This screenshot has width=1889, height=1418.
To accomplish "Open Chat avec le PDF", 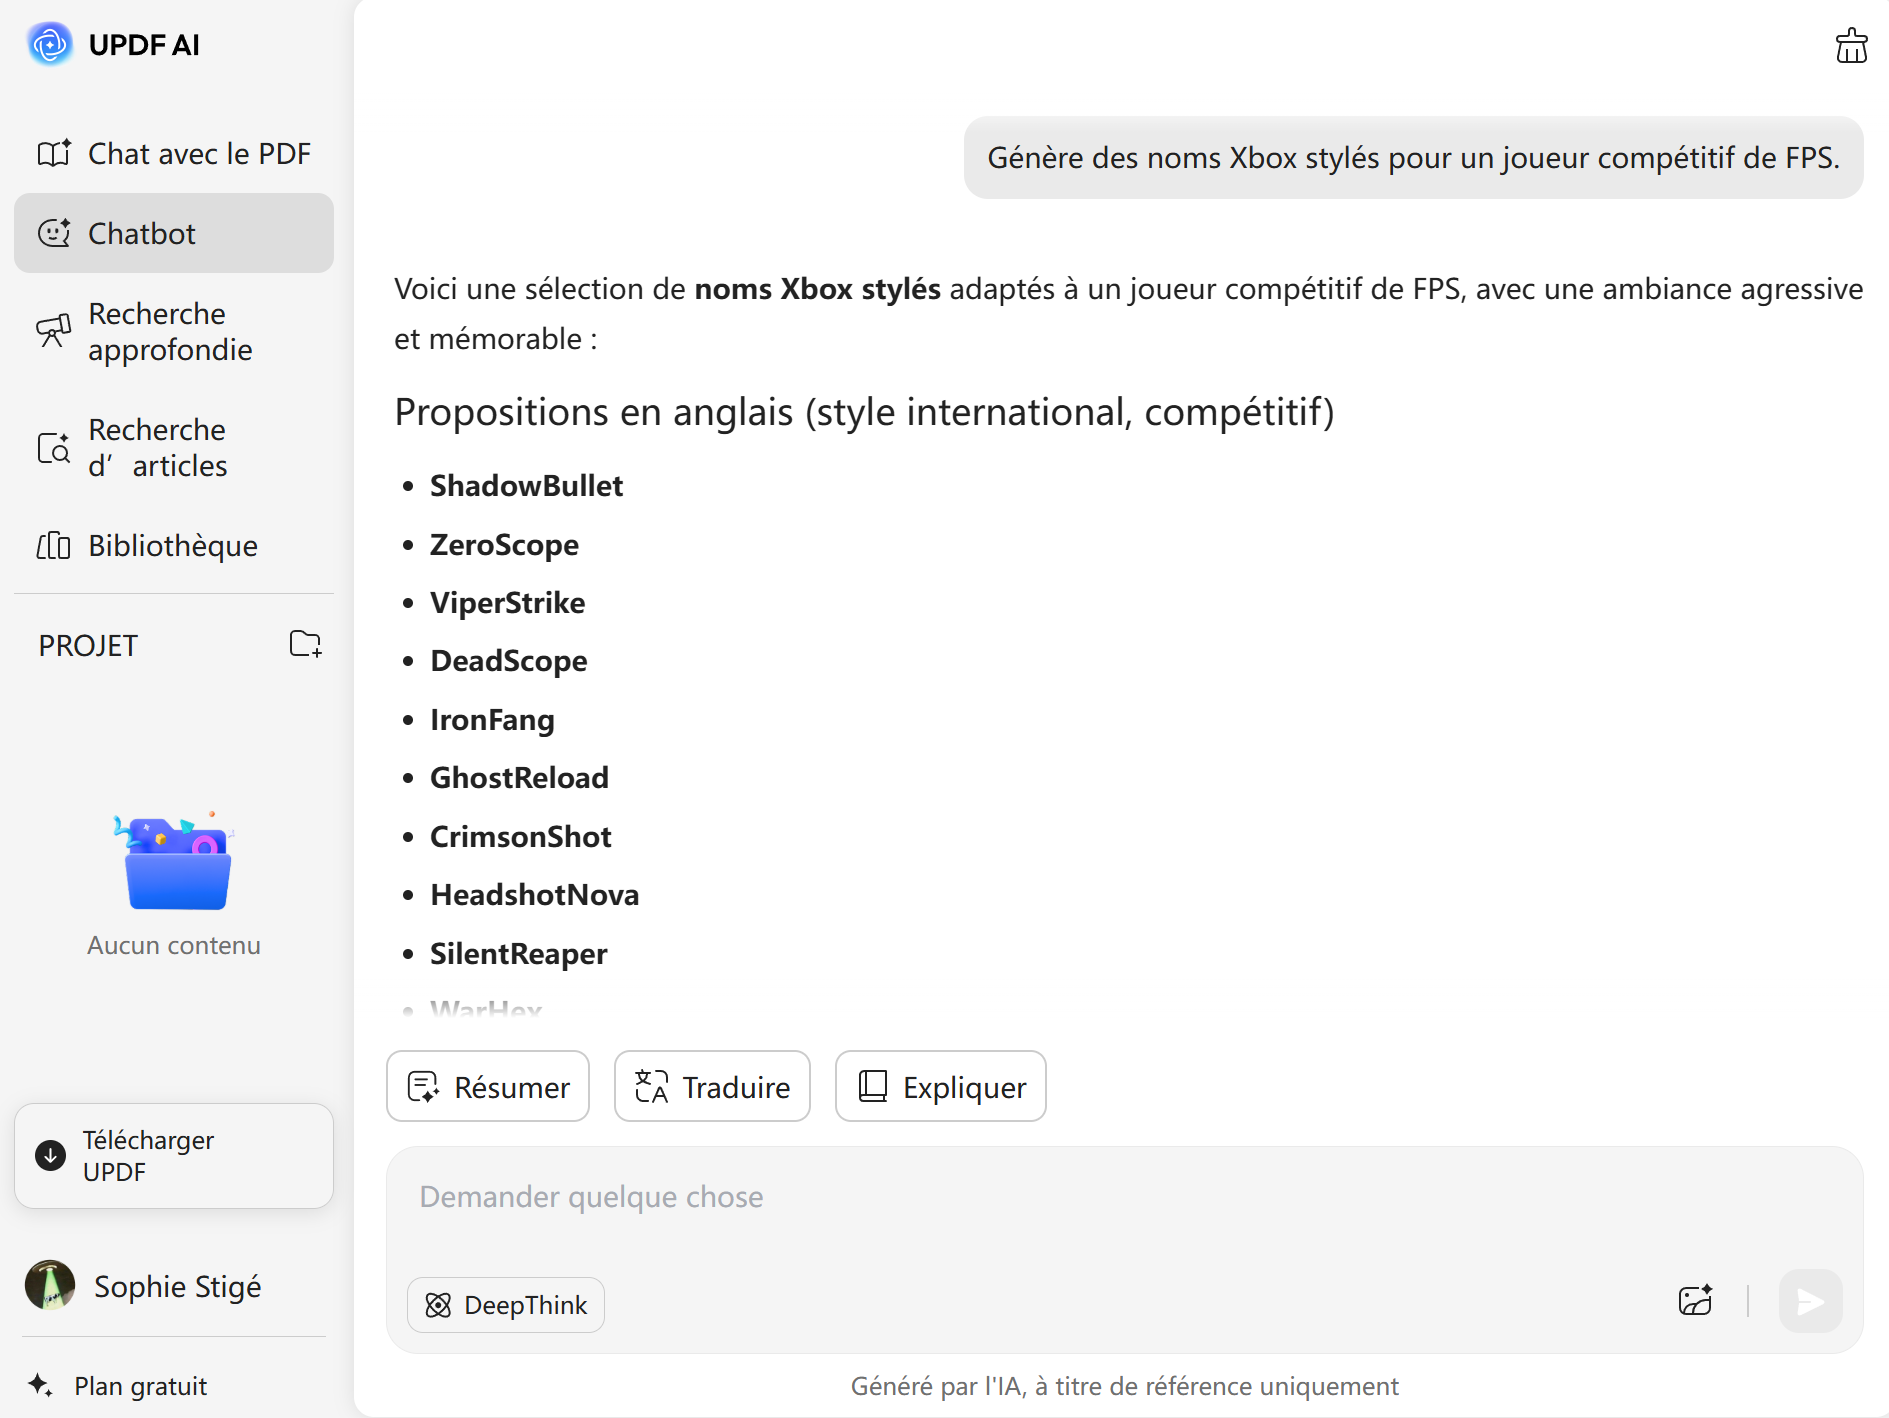I will coord(174,153).
